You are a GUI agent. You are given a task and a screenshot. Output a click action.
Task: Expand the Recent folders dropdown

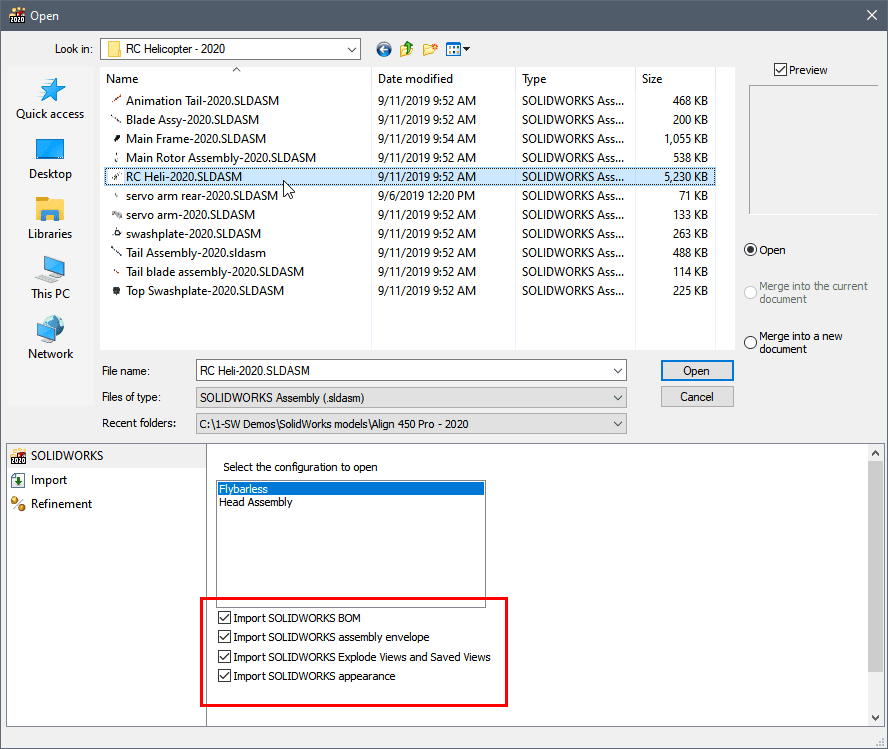tap(618, 424)
